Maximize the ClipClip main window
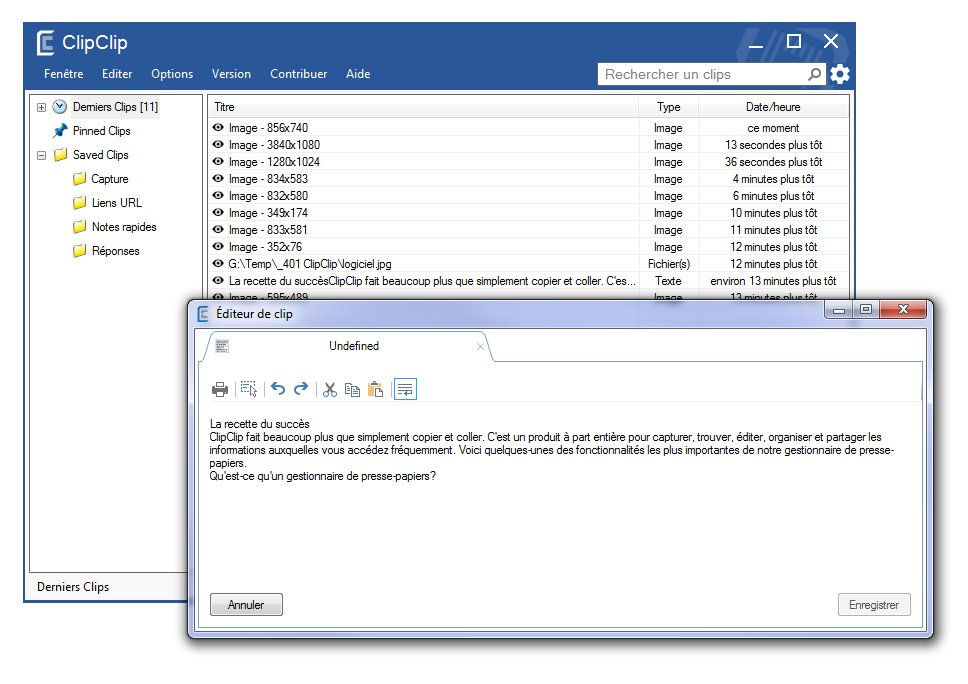Image resolution: width=968 pixels, height=684 pixels. 794,41
